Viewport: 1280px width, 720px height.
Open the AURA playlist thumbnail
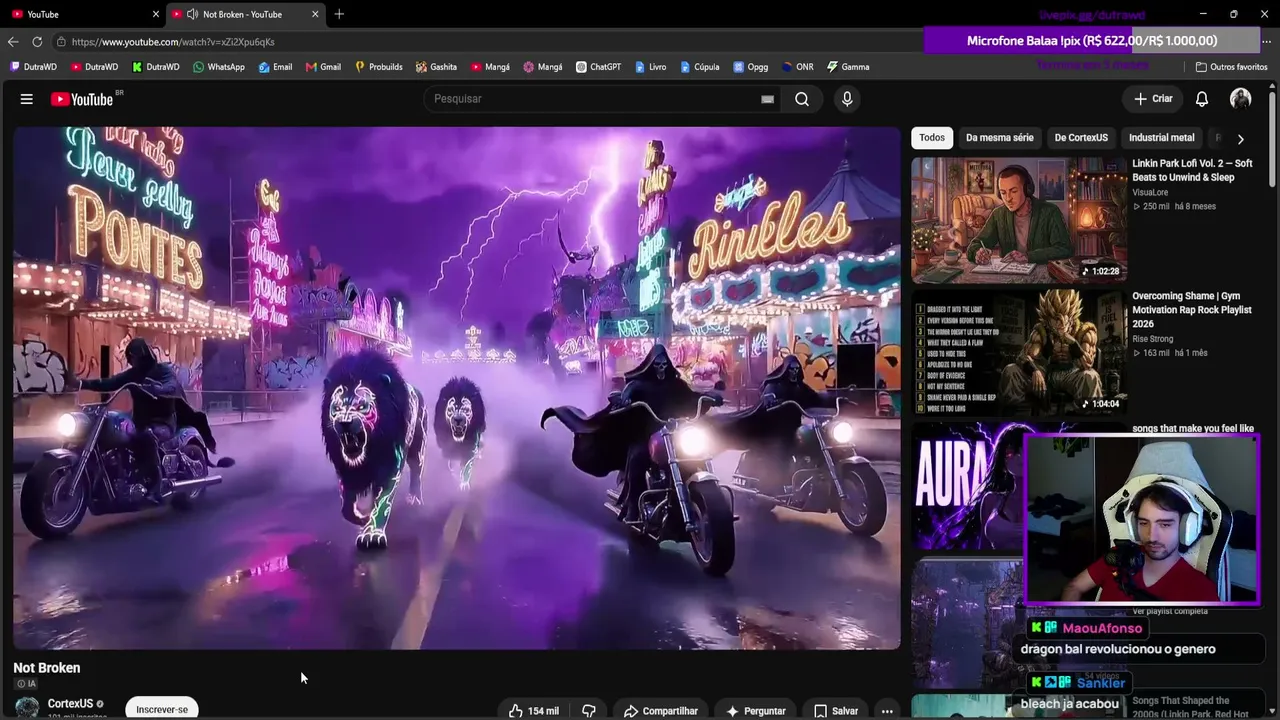[x=967, y=487]
